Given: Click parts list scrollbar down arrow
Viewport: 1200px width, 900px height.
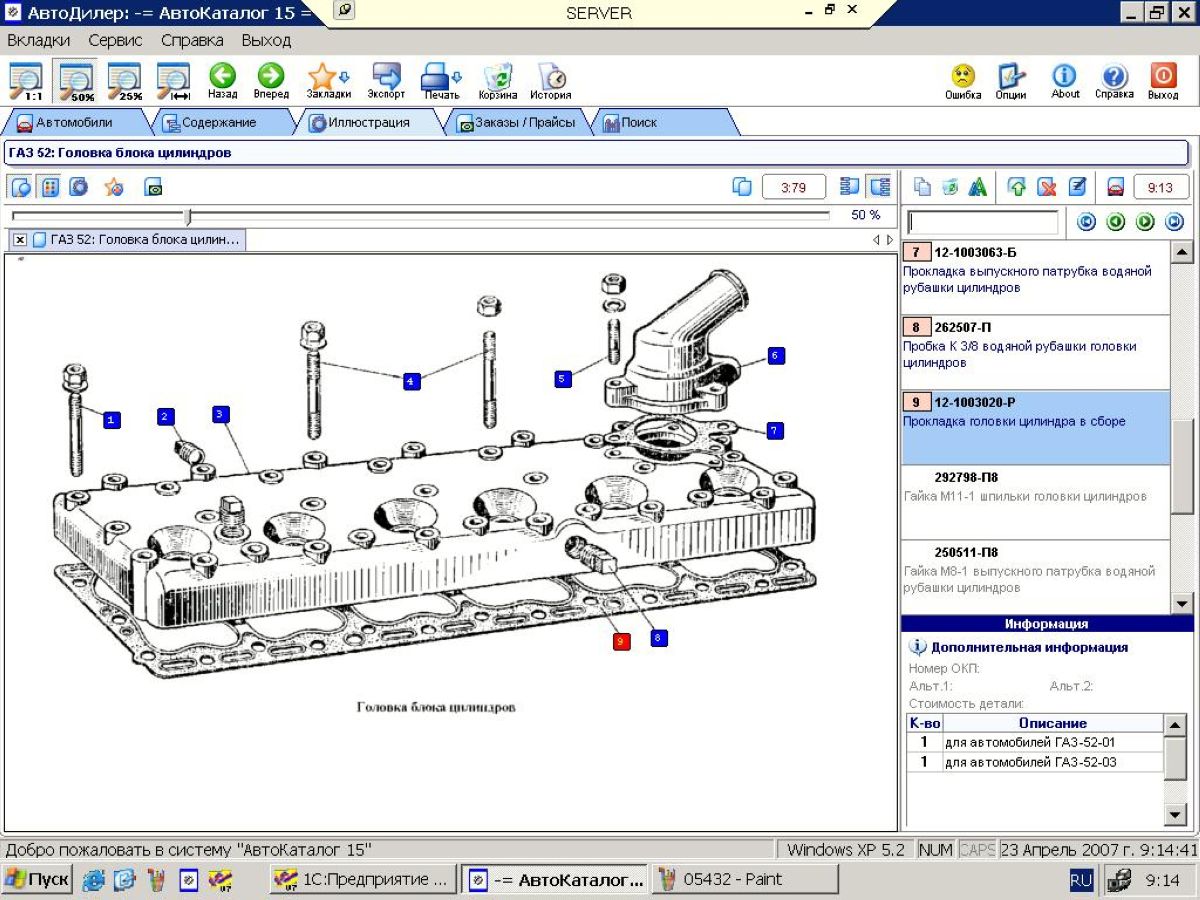Looking at the screenshot, I should 1182,603.
